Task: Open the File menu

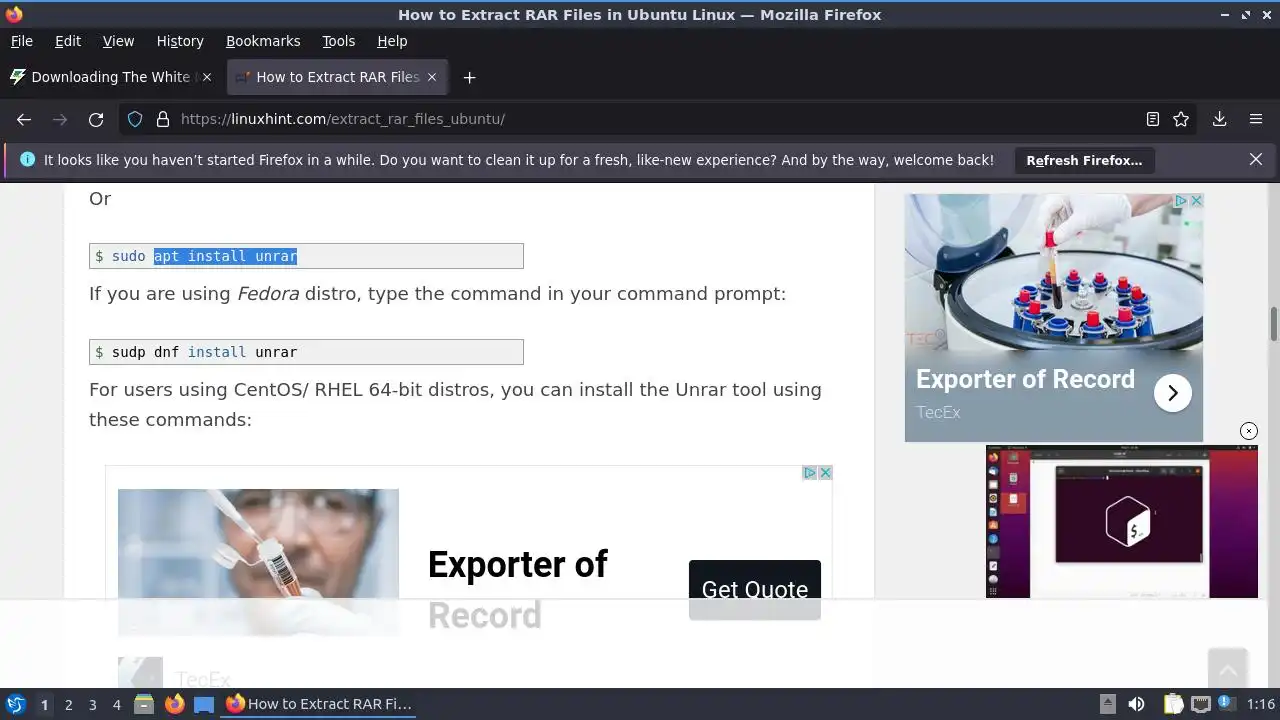Action: pos(22,41)
